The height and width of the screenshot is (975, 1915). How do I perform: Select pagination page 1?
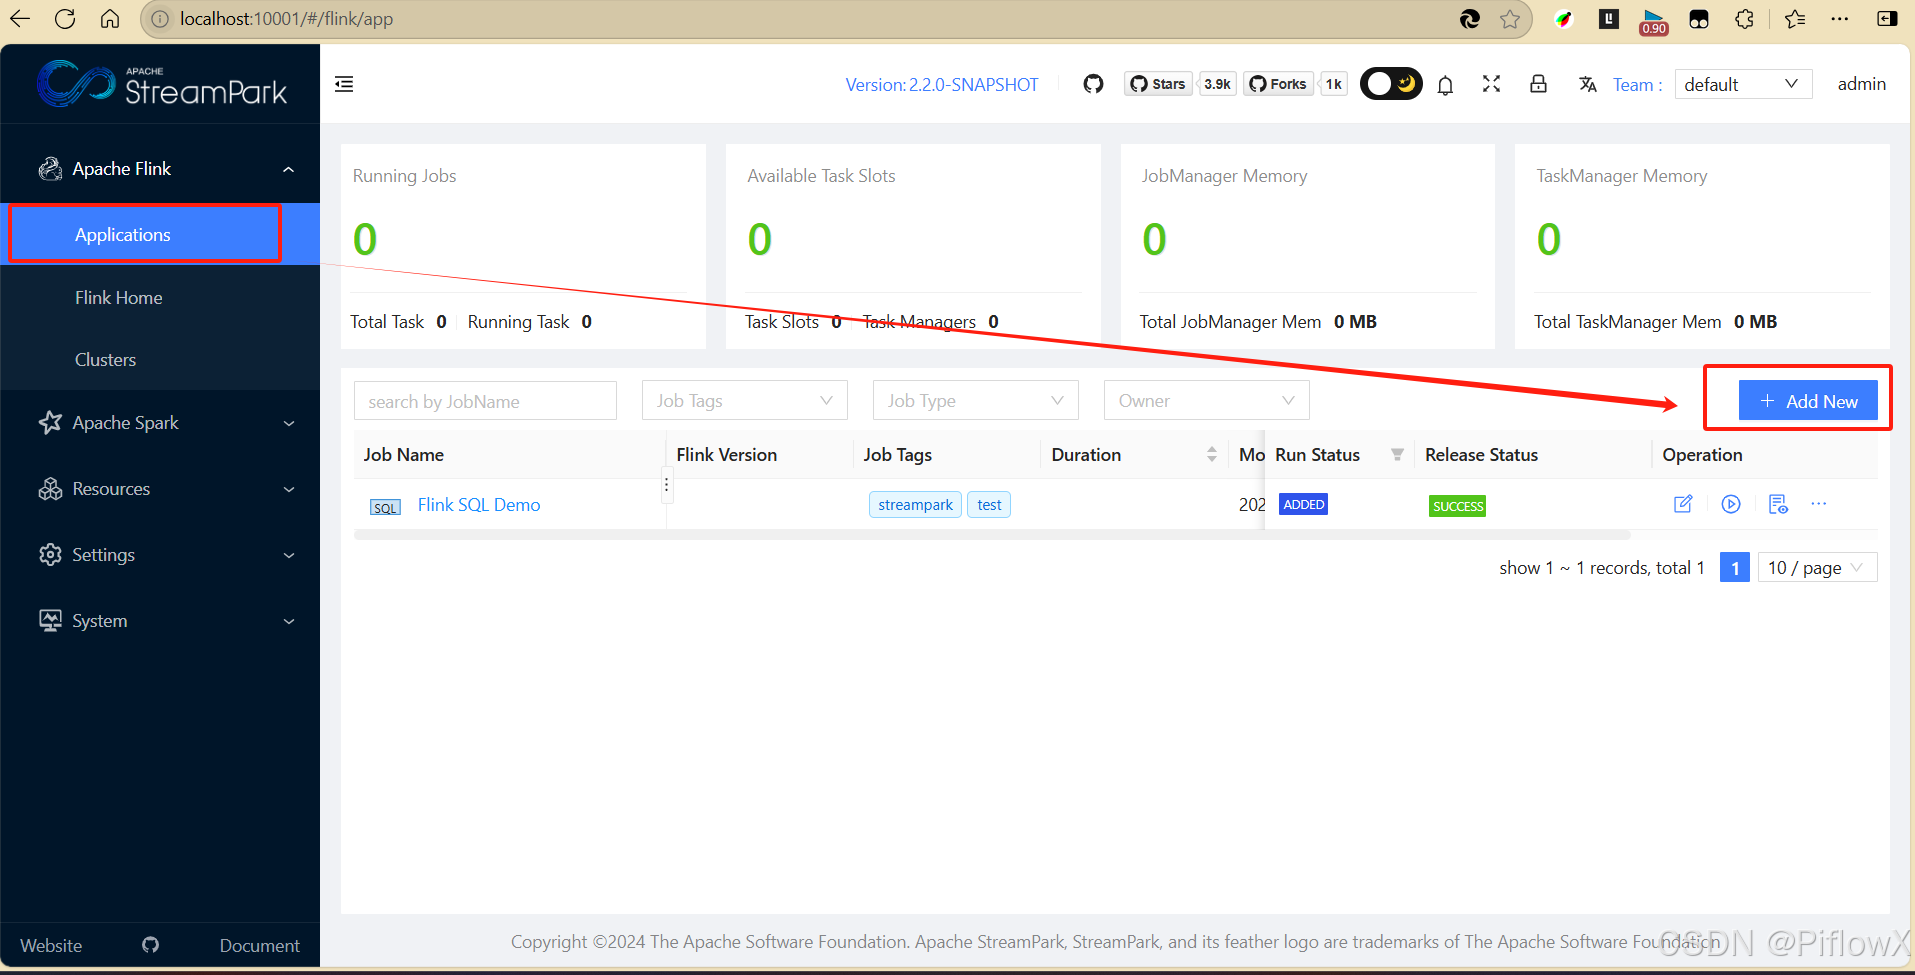(1735, 568)
